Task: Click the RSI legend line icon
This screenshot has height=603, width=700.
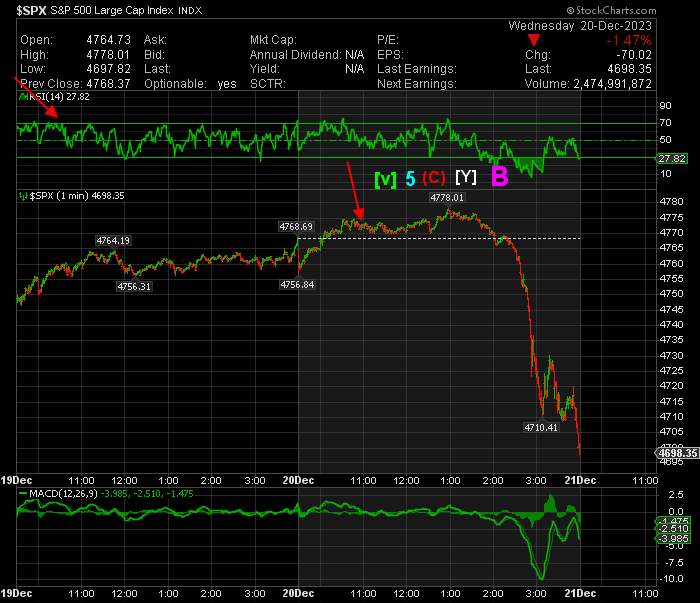Action: [x=22, y=96]
